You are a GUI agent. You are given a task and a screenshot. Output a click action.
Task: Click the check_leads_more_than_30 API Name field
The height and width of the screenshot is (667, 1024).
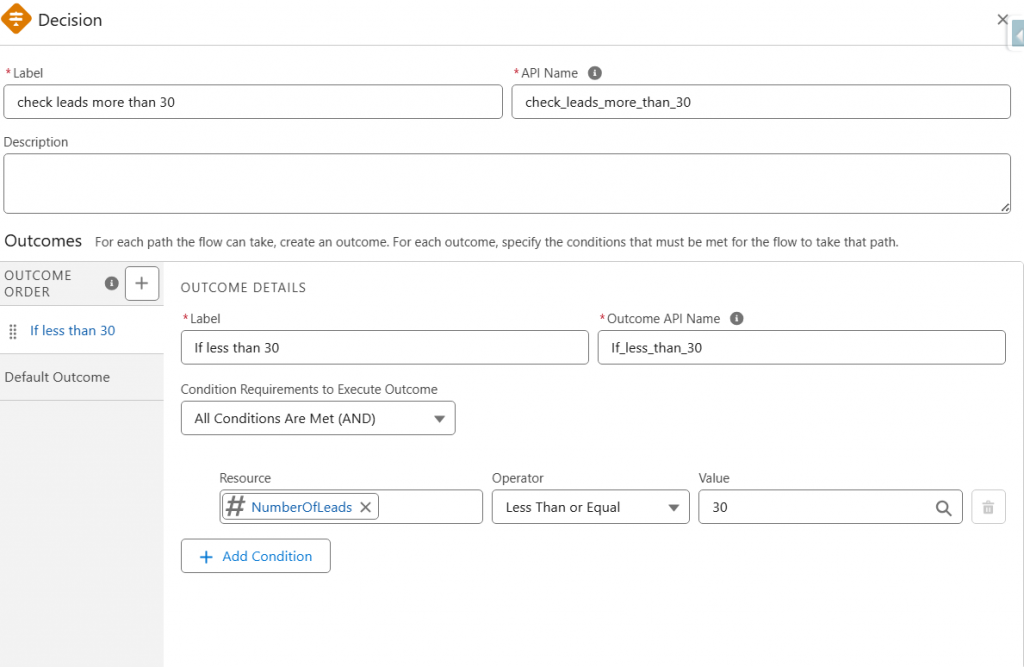click(x=761, y=102)
